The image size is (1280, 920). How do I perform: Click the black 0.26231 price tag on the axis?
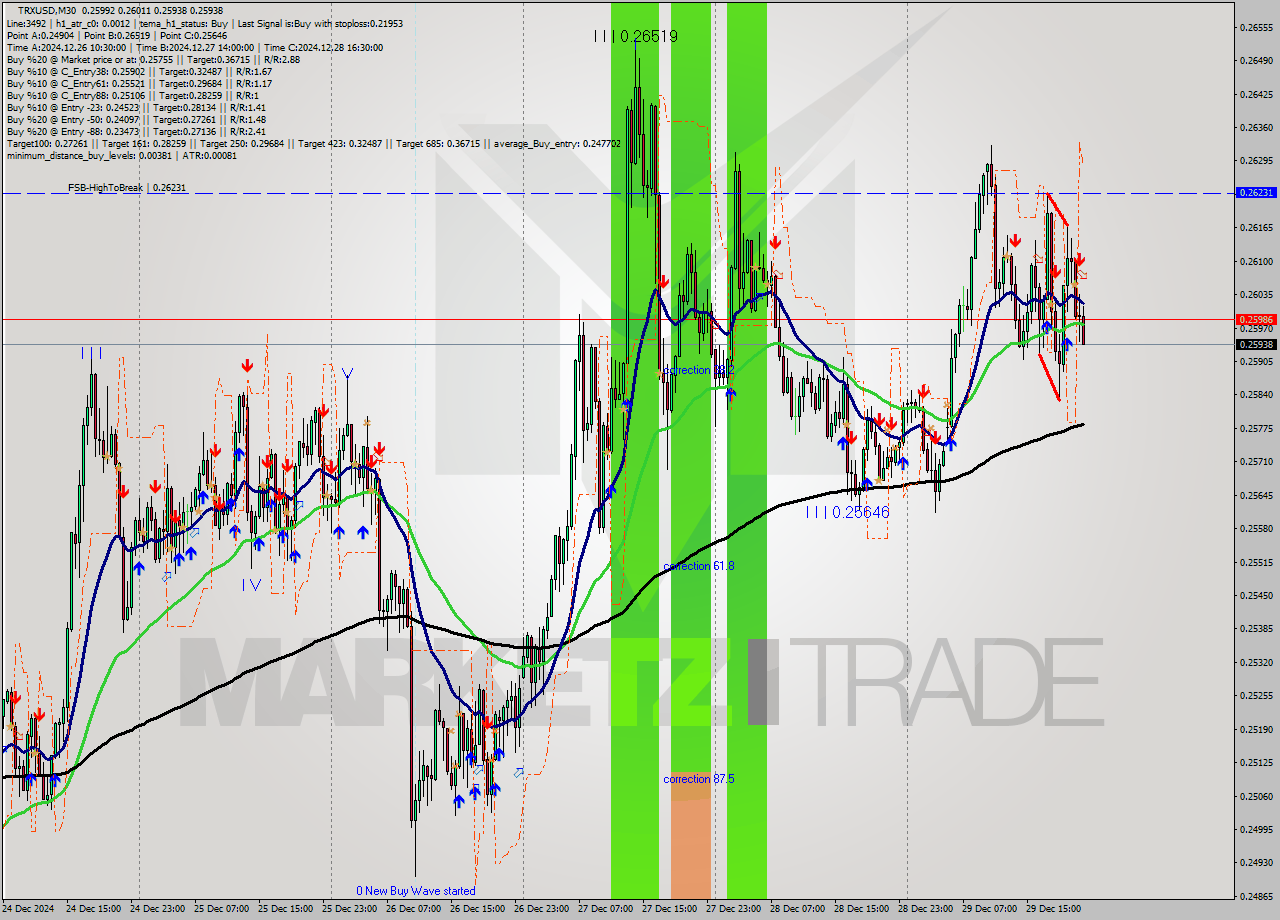pos(1256,193)
